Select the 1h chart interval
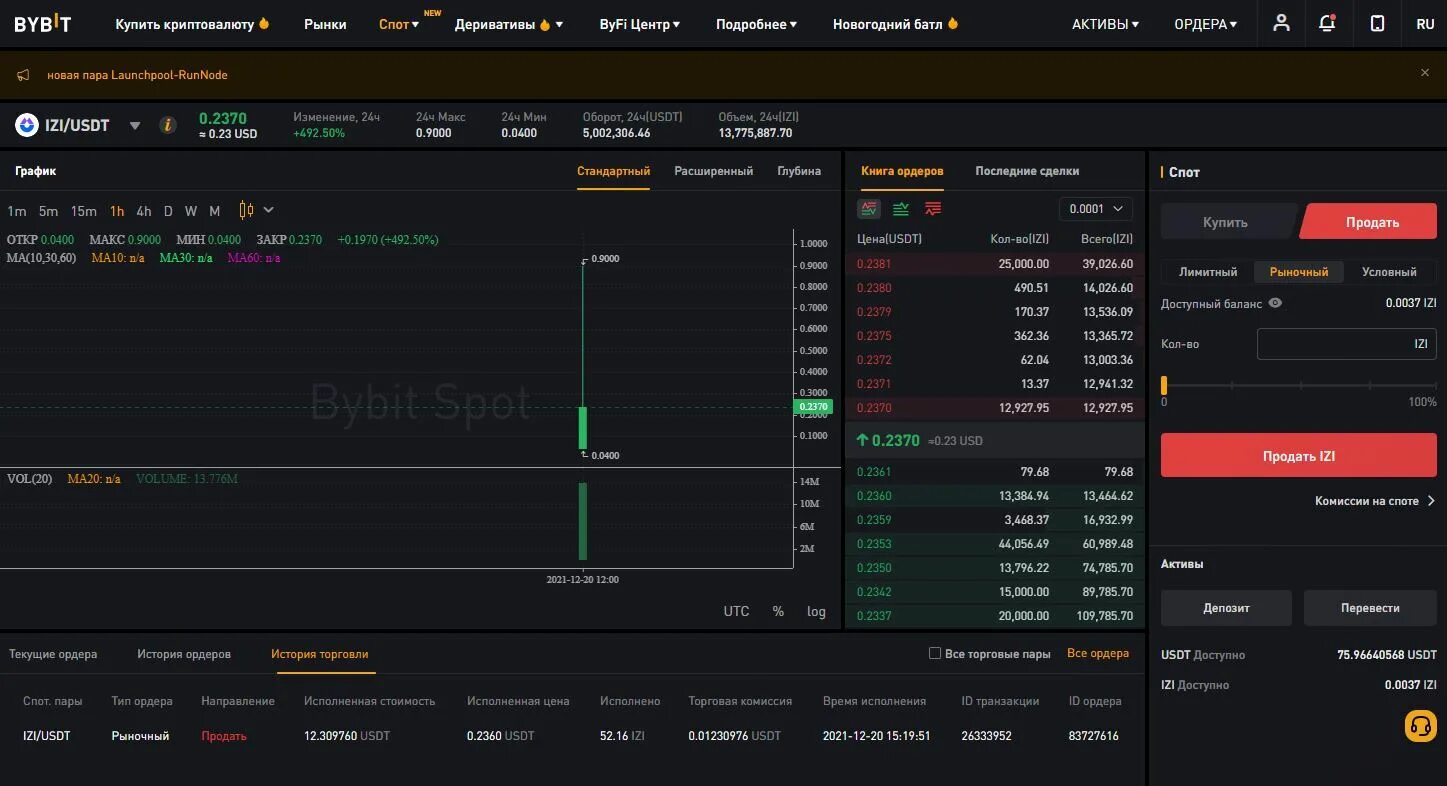 click(x=117, y=211)
